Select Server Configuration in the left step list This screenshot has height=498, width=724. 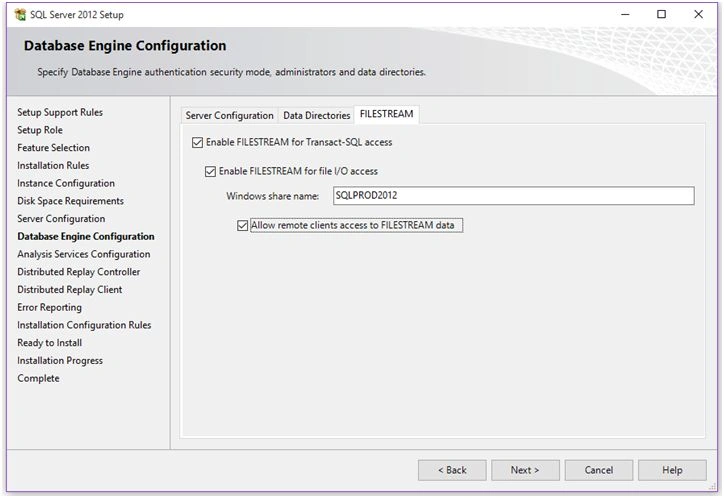point(61,219)
